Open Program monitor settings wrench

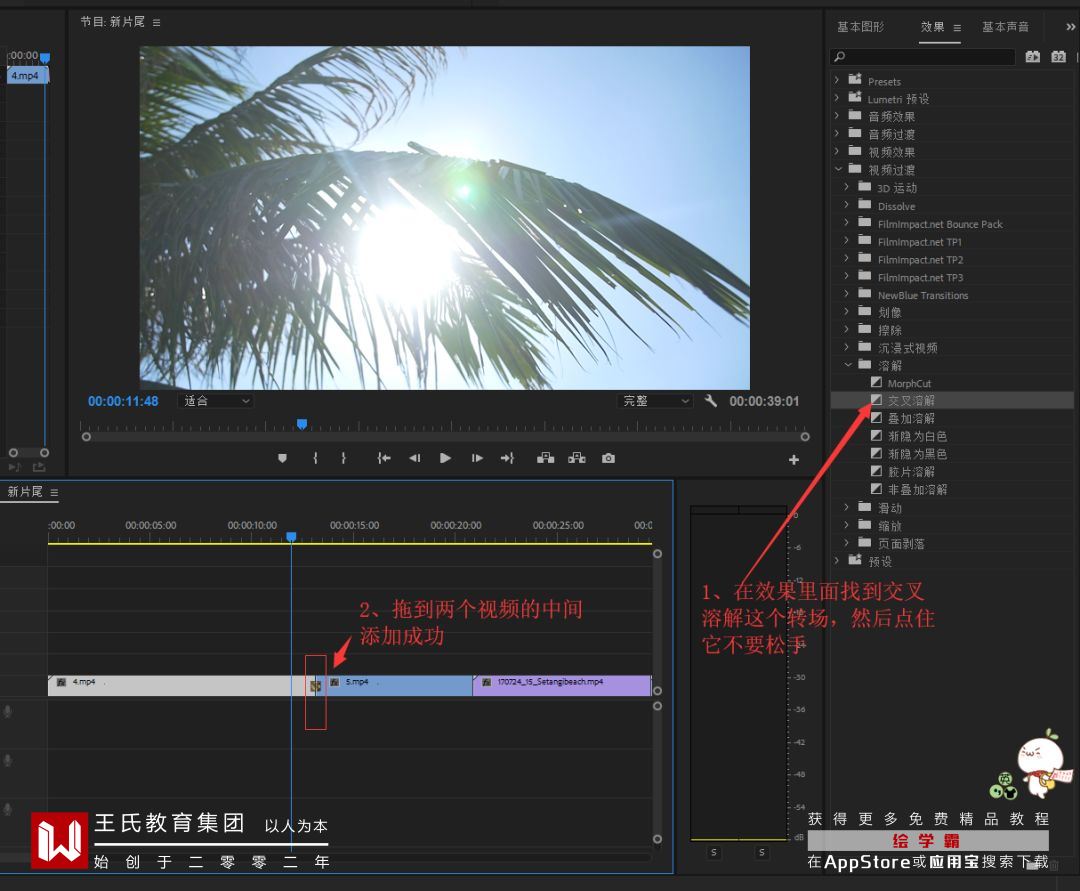(711, 400)
